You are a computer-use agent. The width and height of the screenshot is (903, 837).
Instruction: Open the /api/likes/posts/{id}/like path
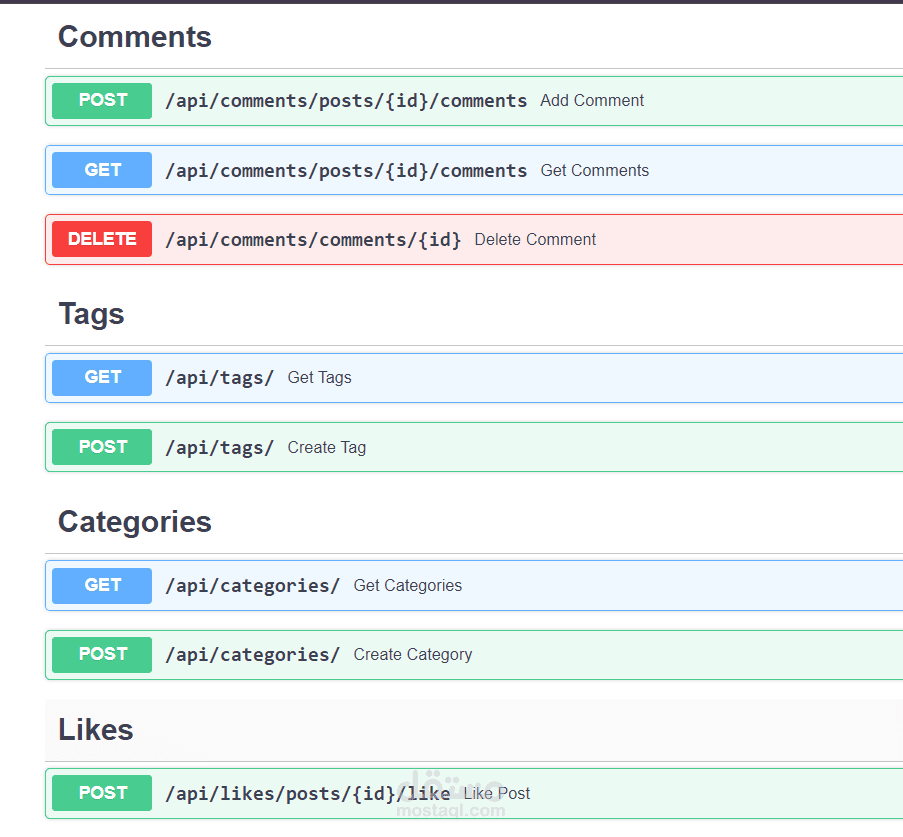(307, 794)
